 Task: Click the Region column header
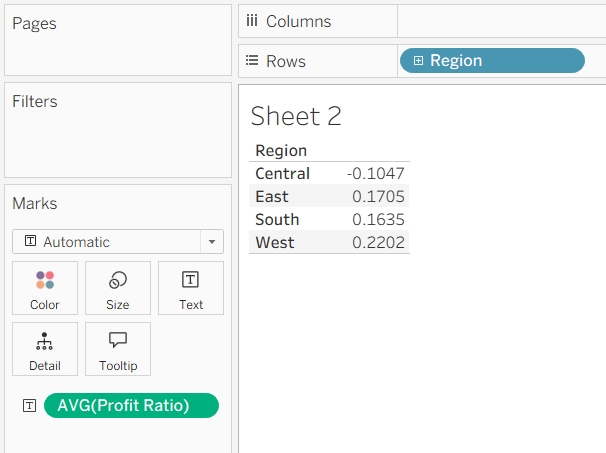click(281, 151)
